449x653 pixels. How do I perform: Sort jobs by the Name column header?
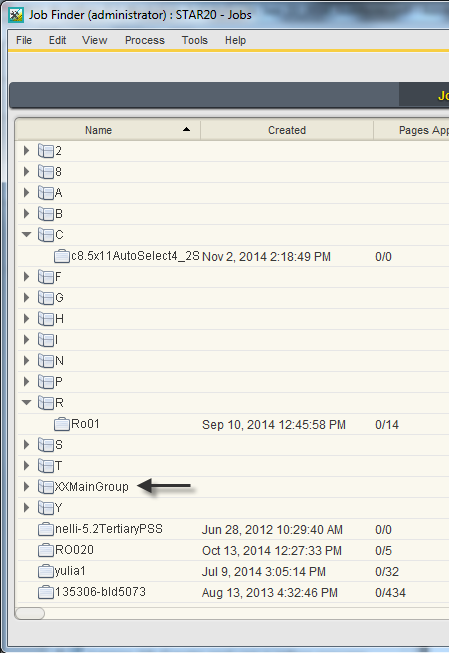coord(108,130)
